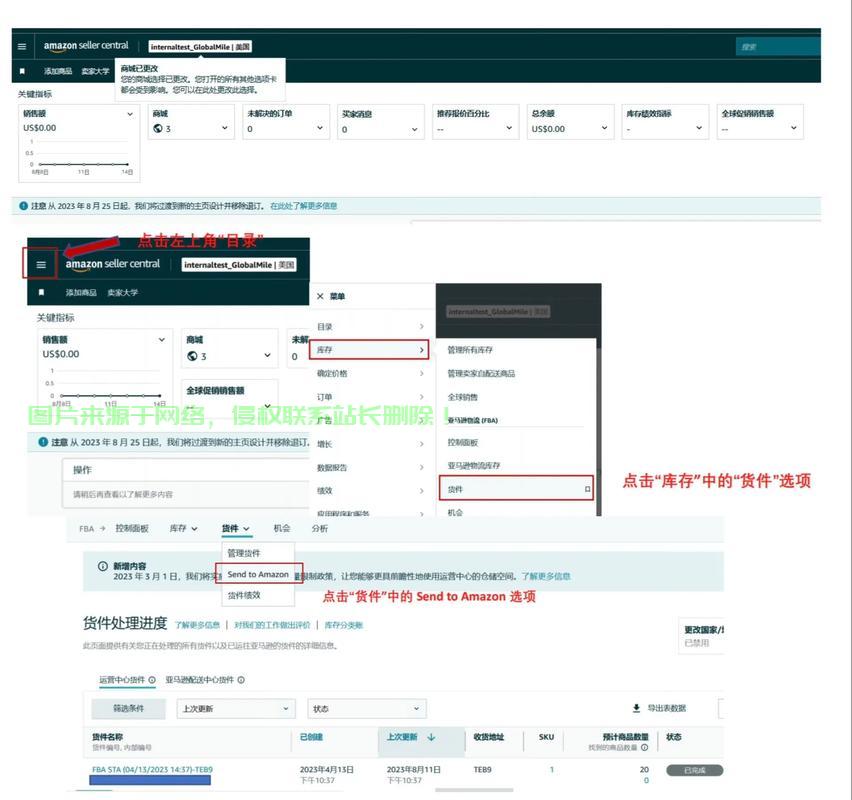
Task: Click the download icon beside 导出表数据
Action: coord(636,708)
